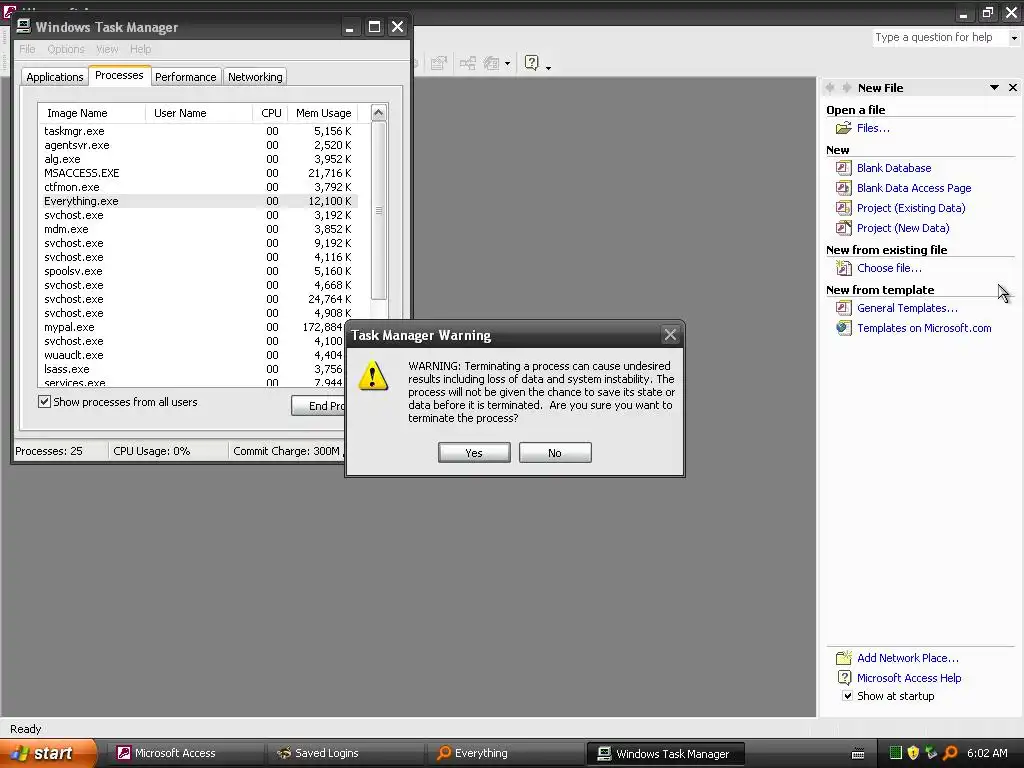Screen dimensions: 1024x768
Task: Select mdm.exe process row
Action: click(198, 229)
